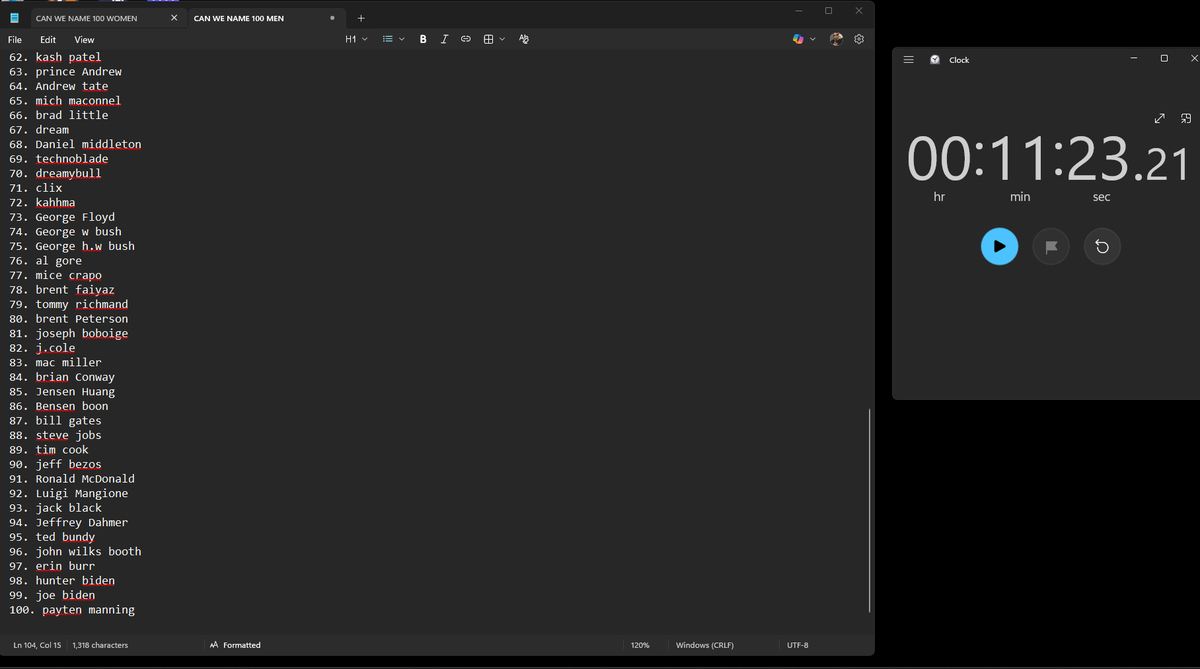Click the unsaved dot on 100 MEN tab
Image resolution: width=1200 pixels, height=669 pixels.
(332, 18)
